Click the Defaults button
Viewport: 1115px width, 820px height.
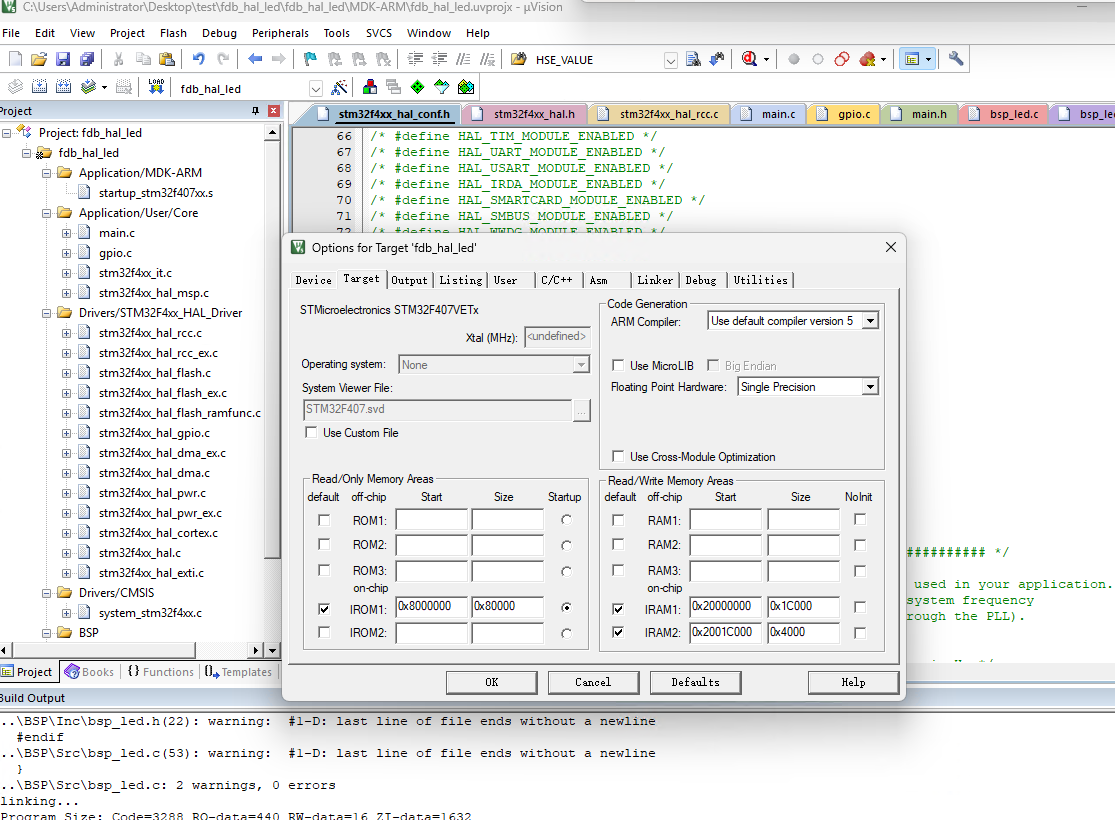[695, 682]
